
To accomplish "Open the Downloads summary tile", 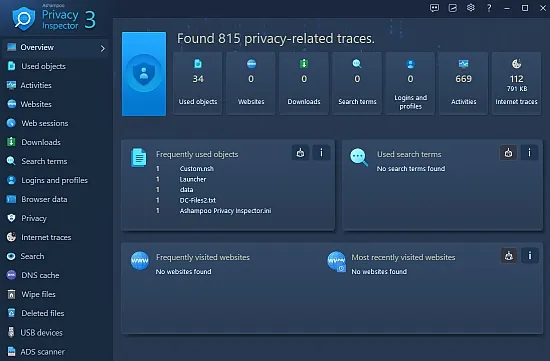I will click(x=304, y=83).
